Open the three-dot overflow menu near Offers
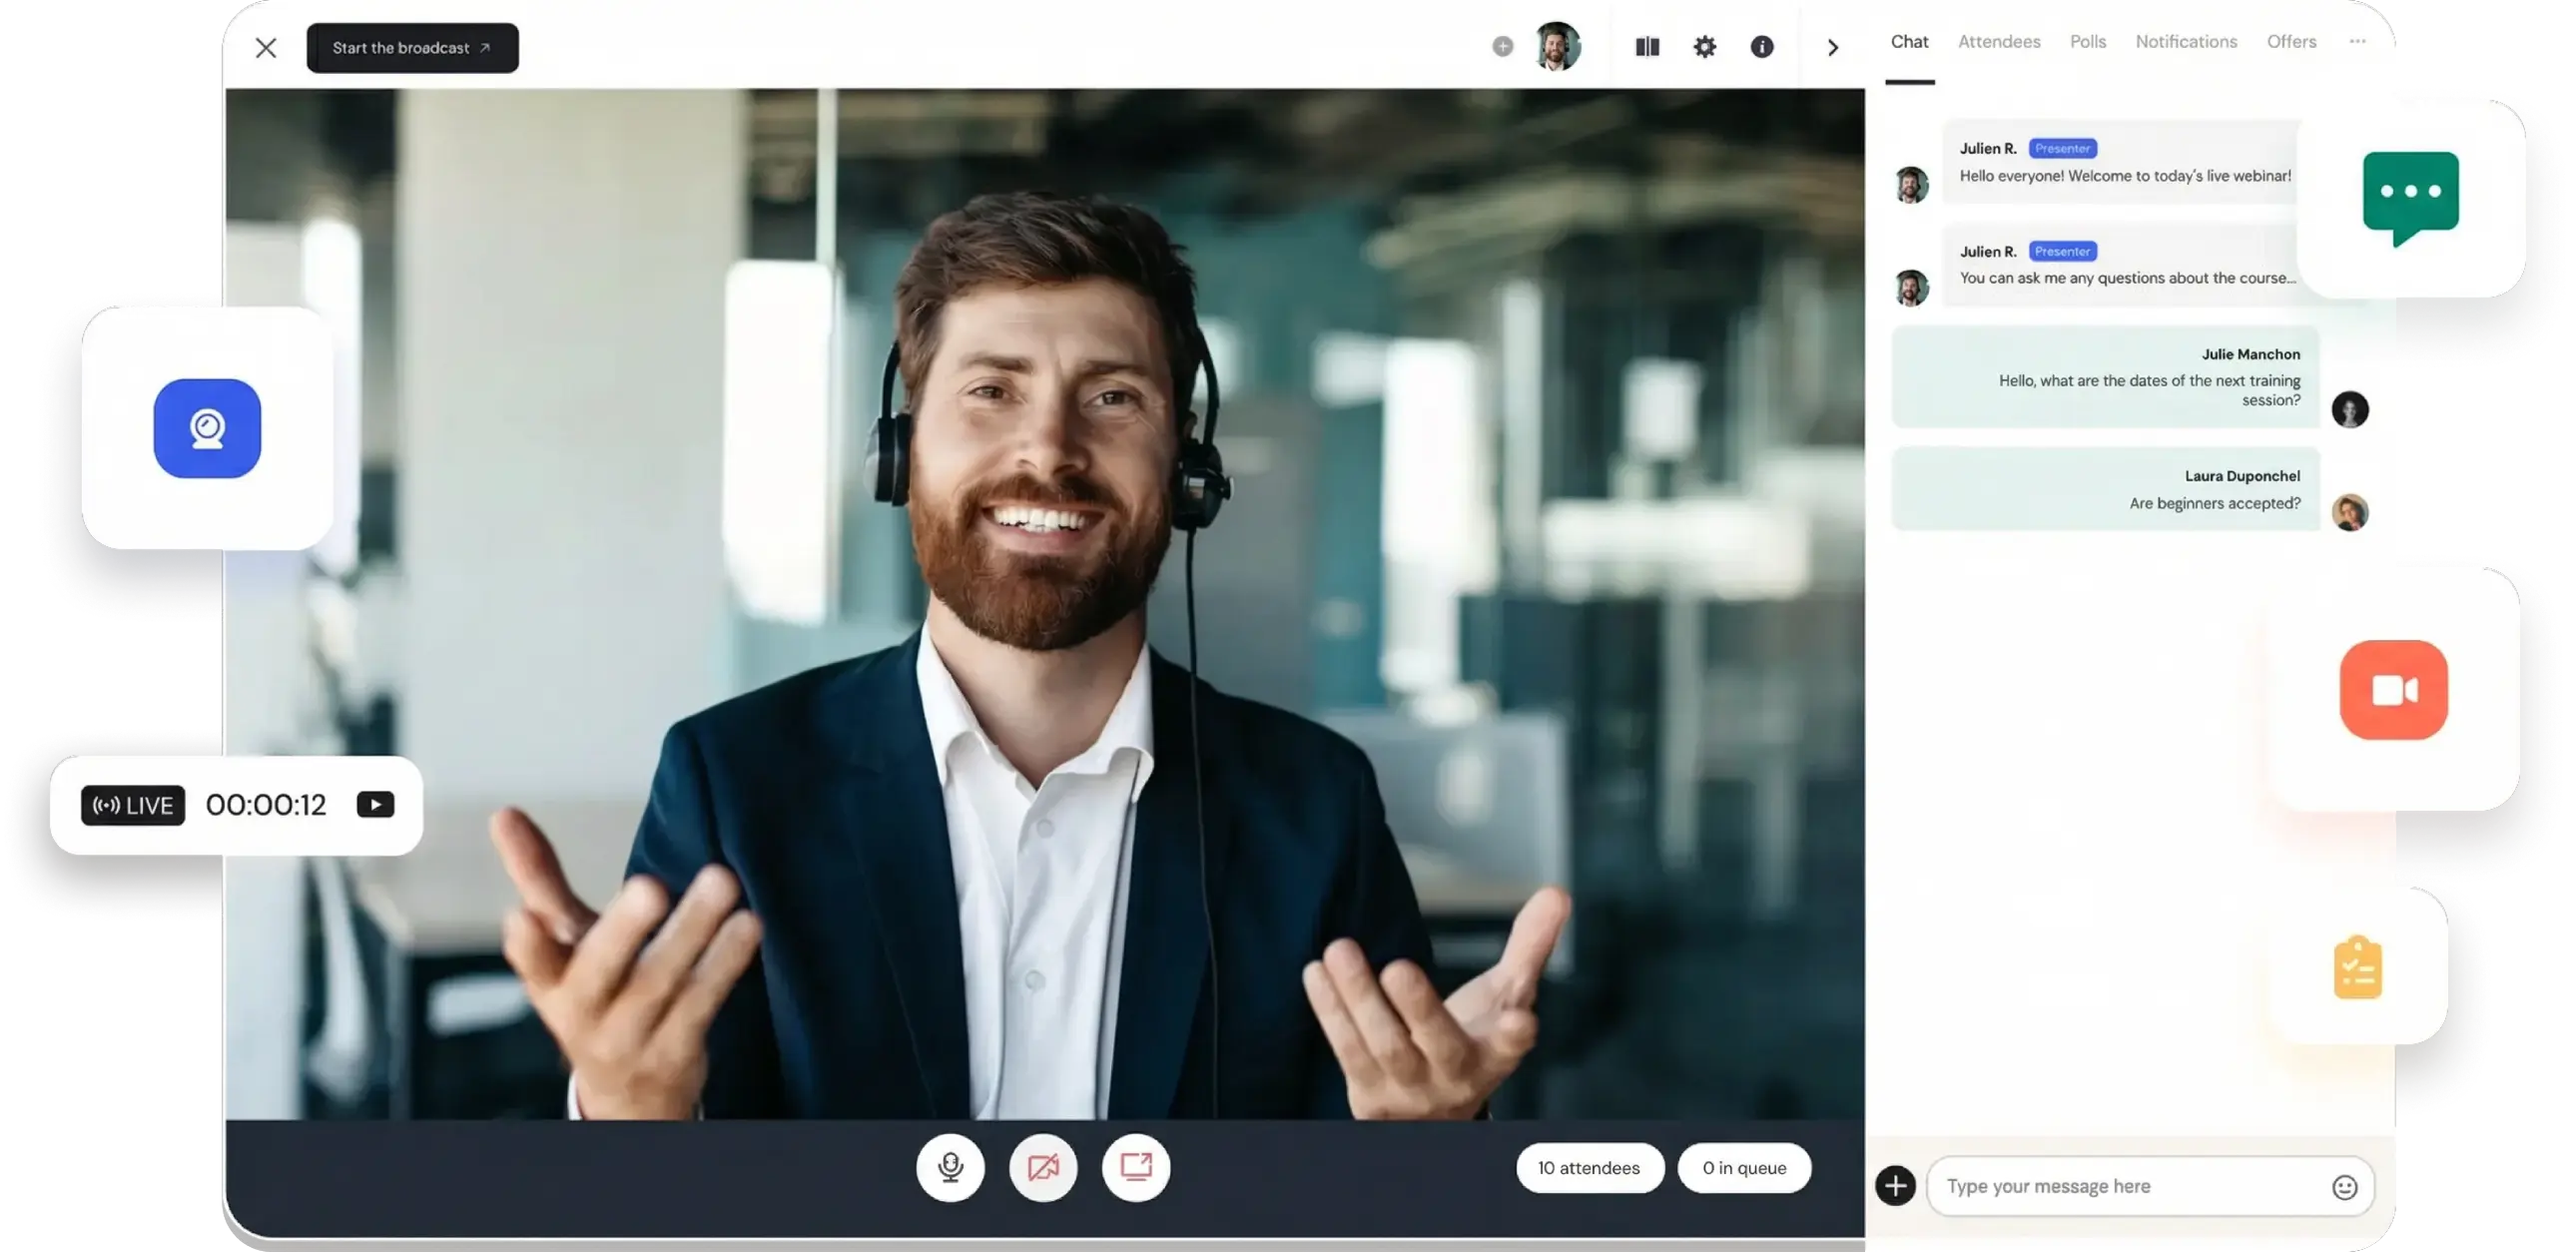This screenshot has width=2576, height=1252. tap(2357, 42)
